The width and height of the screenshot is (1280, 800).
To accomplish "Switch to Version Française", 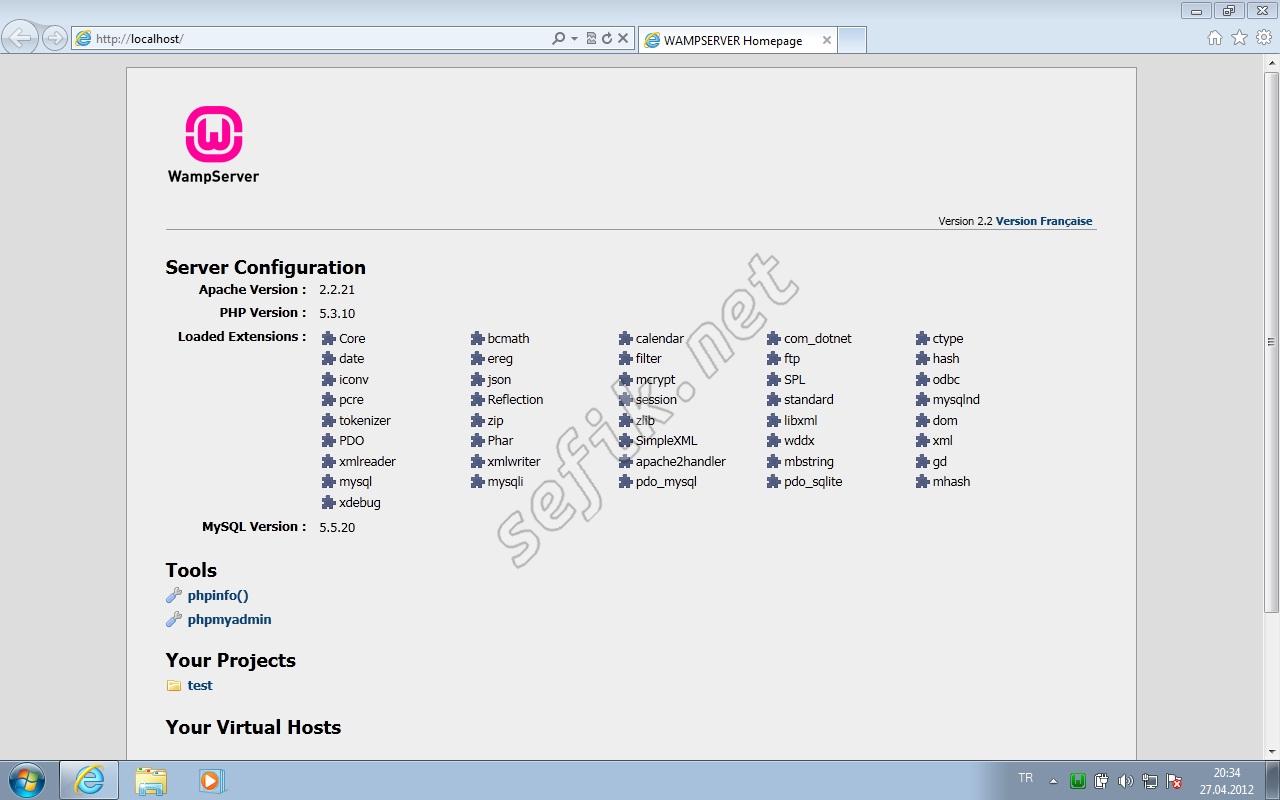I will [1044, 221].
